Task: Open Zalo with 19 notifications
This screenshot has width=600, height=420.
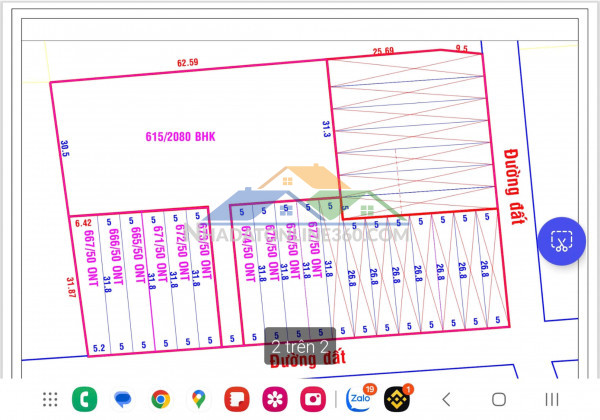Action: (360, 398)
